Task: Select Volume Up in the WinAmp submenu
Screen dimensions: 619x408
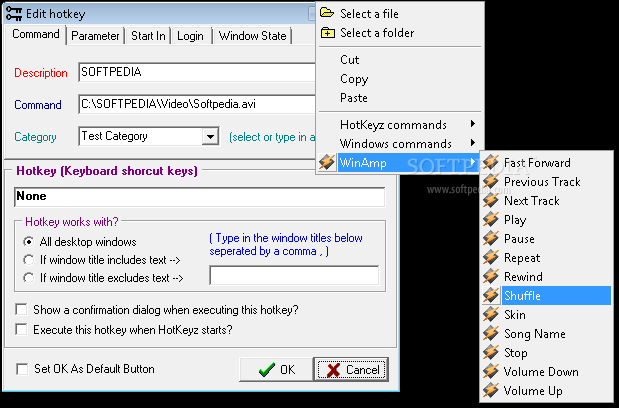Action: point(546,391)
